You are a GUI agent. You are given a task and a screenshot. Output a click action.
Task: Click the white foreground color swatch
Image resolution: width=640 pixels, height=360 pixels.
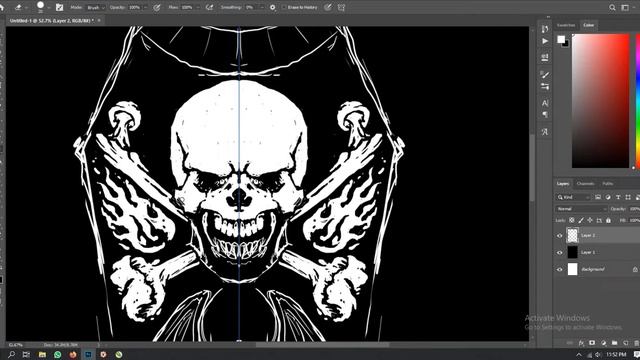click(x=561, y=39)
